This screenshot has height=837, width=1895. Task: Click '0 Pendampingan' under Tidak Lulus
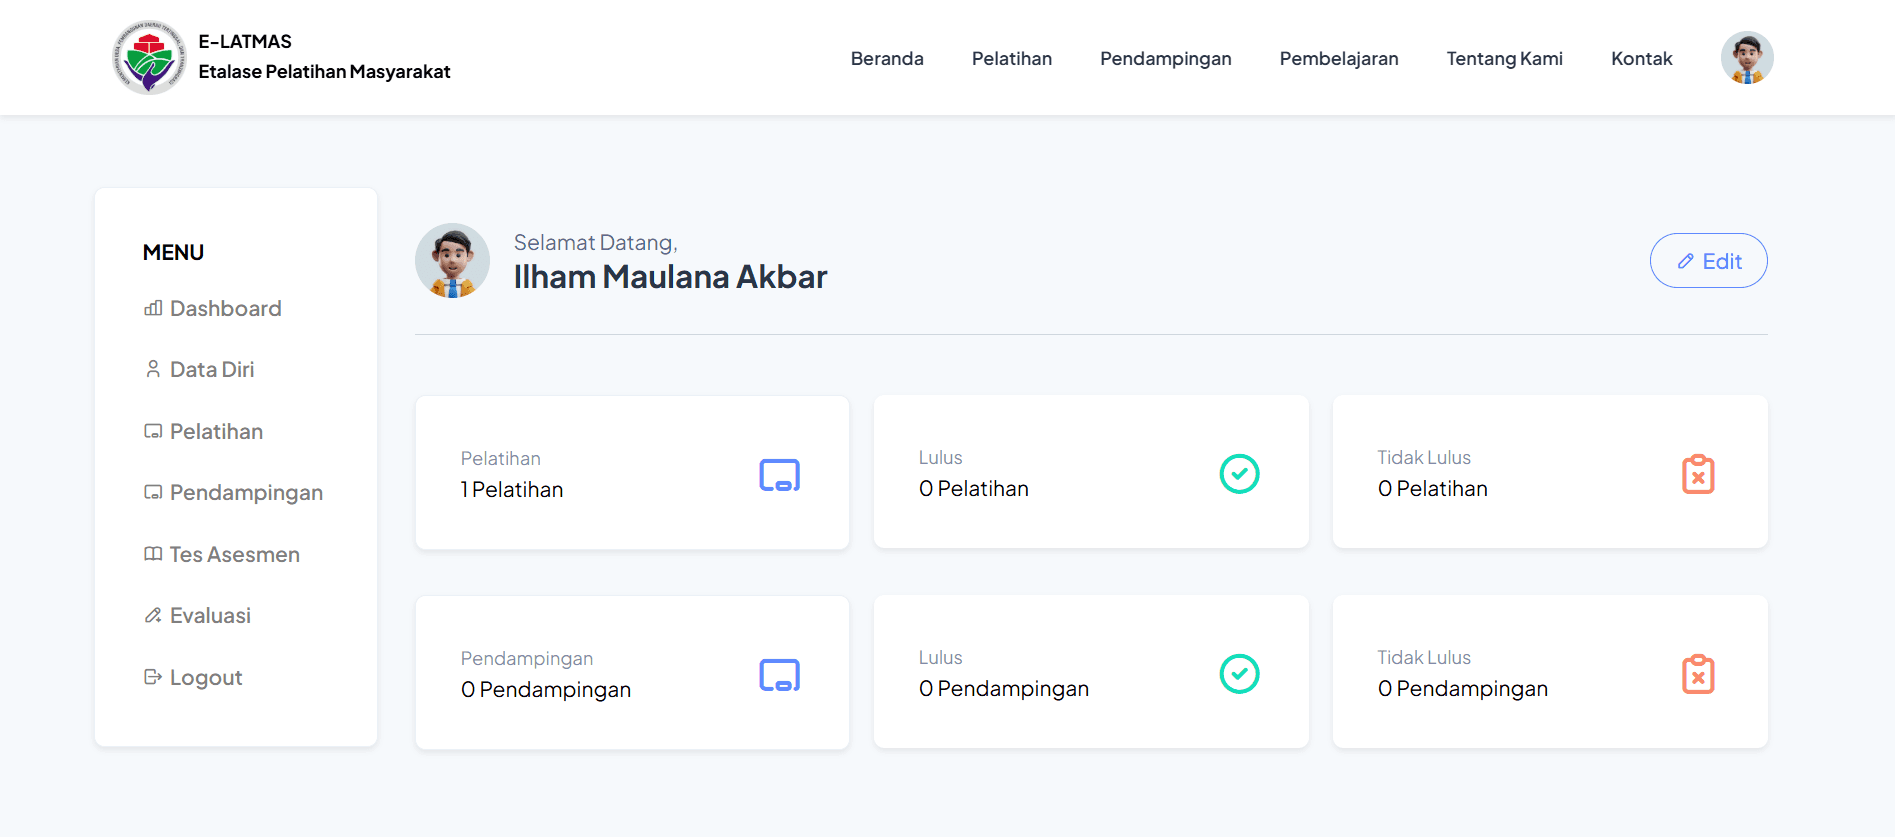(x=1463, y=688)
